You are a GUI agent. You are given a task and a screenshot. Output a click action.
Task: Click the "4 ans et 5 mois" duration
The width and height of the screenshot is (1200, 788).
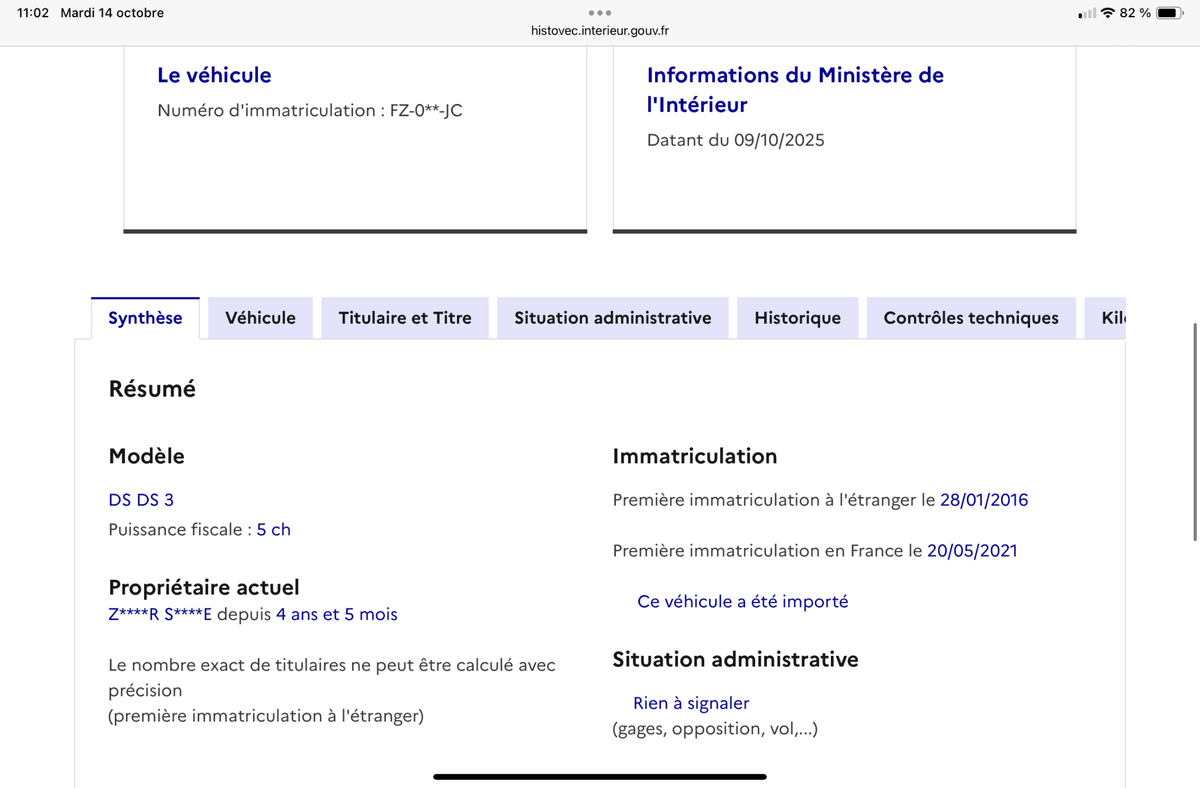[x=336, y=615]
